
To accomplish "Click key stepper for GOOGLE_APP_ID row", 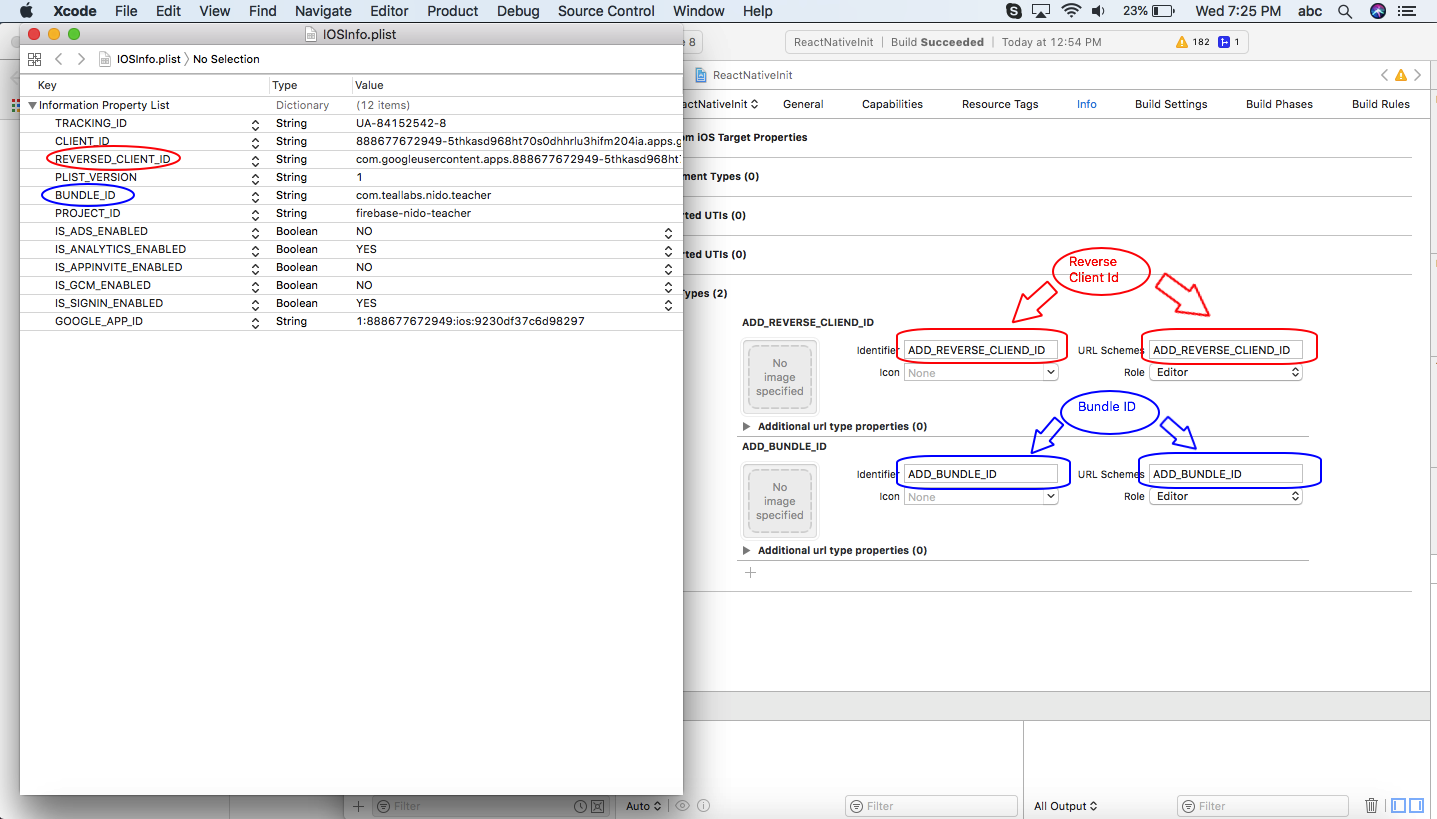I will tap(255, 321).
